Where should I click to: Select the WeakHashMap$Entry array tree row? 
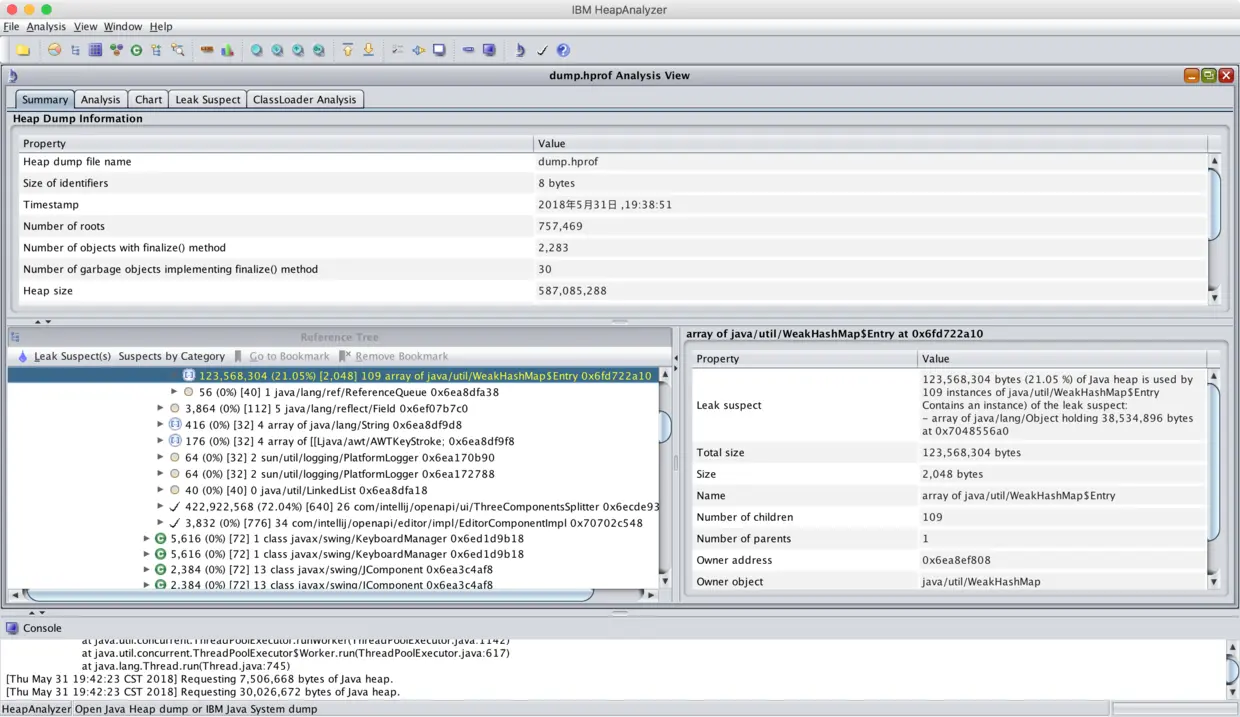click(333, 376)
